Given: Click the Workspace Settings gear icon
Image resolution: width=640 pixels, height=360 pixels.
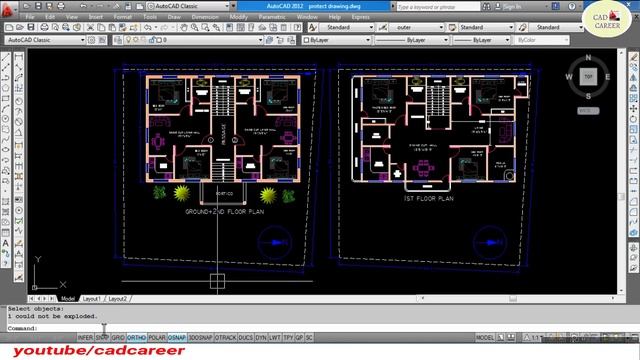Looking at the screenshot, I should tap(91, 40).
